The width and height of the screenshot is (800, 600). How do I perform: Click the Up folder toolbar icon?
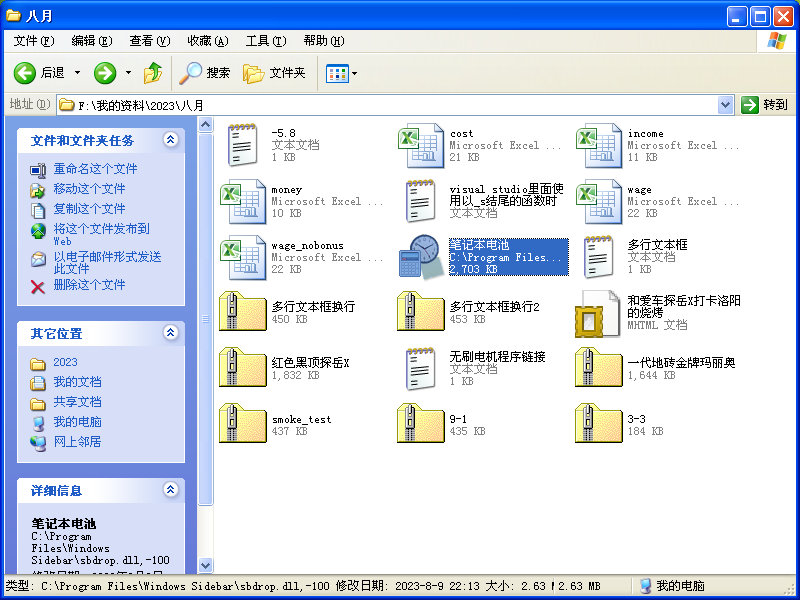pyautogui.click(x=153, y=73)
